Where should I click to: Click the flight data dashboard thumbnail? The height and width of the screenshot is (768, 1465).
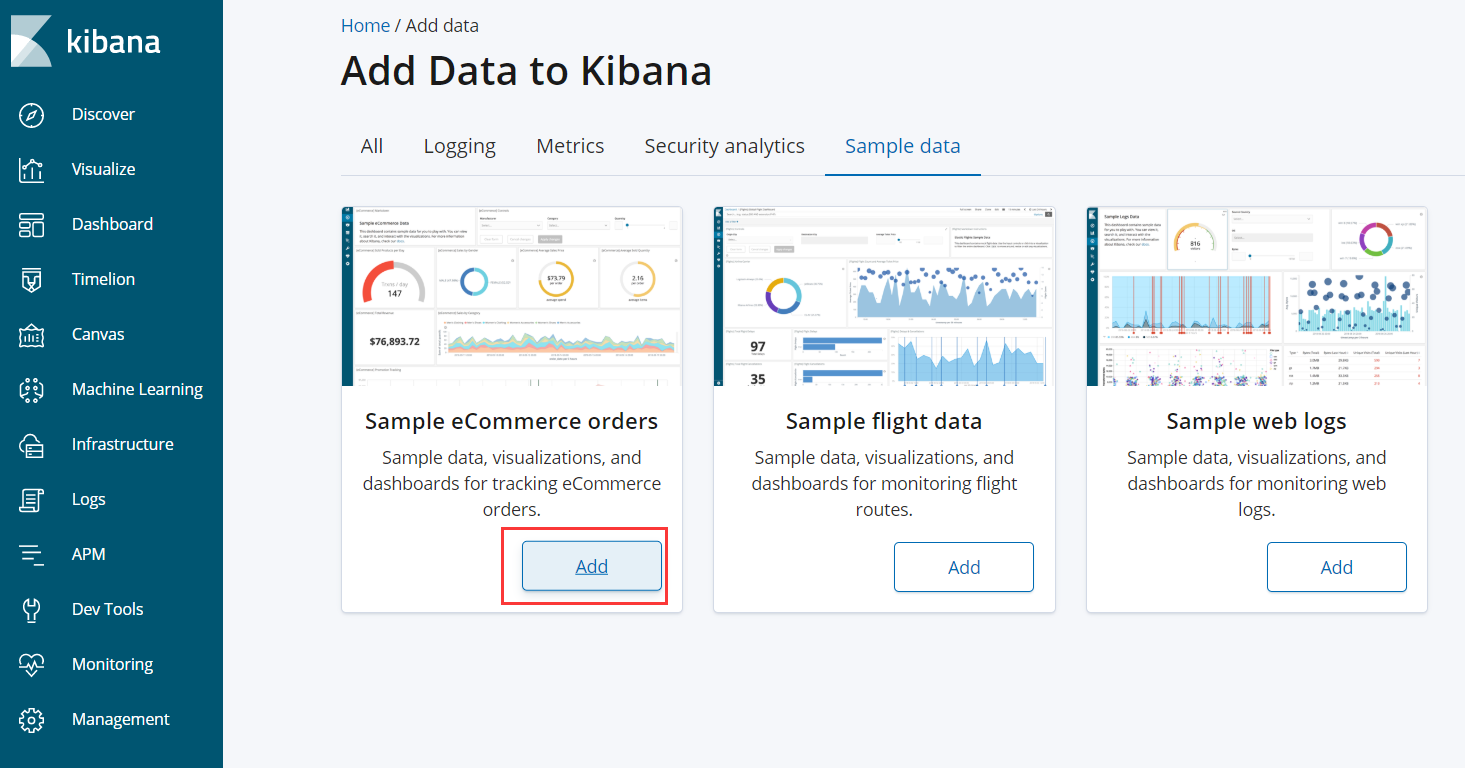pos(884,296)
